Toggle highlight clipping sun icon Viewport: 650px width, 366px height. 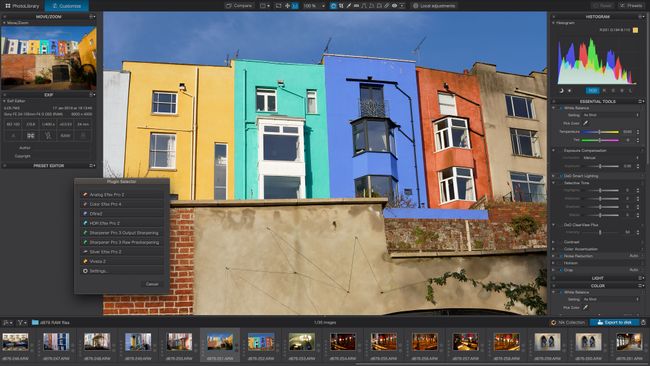[x=570, y=91]
